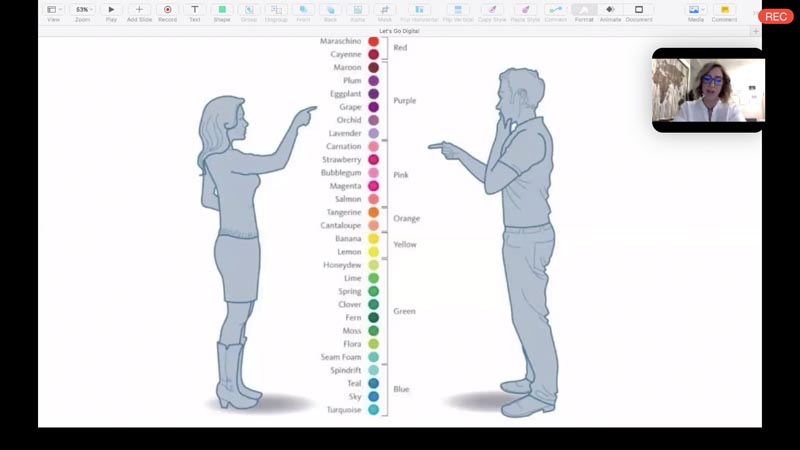Click the Group objects icon

coord(249,10)
